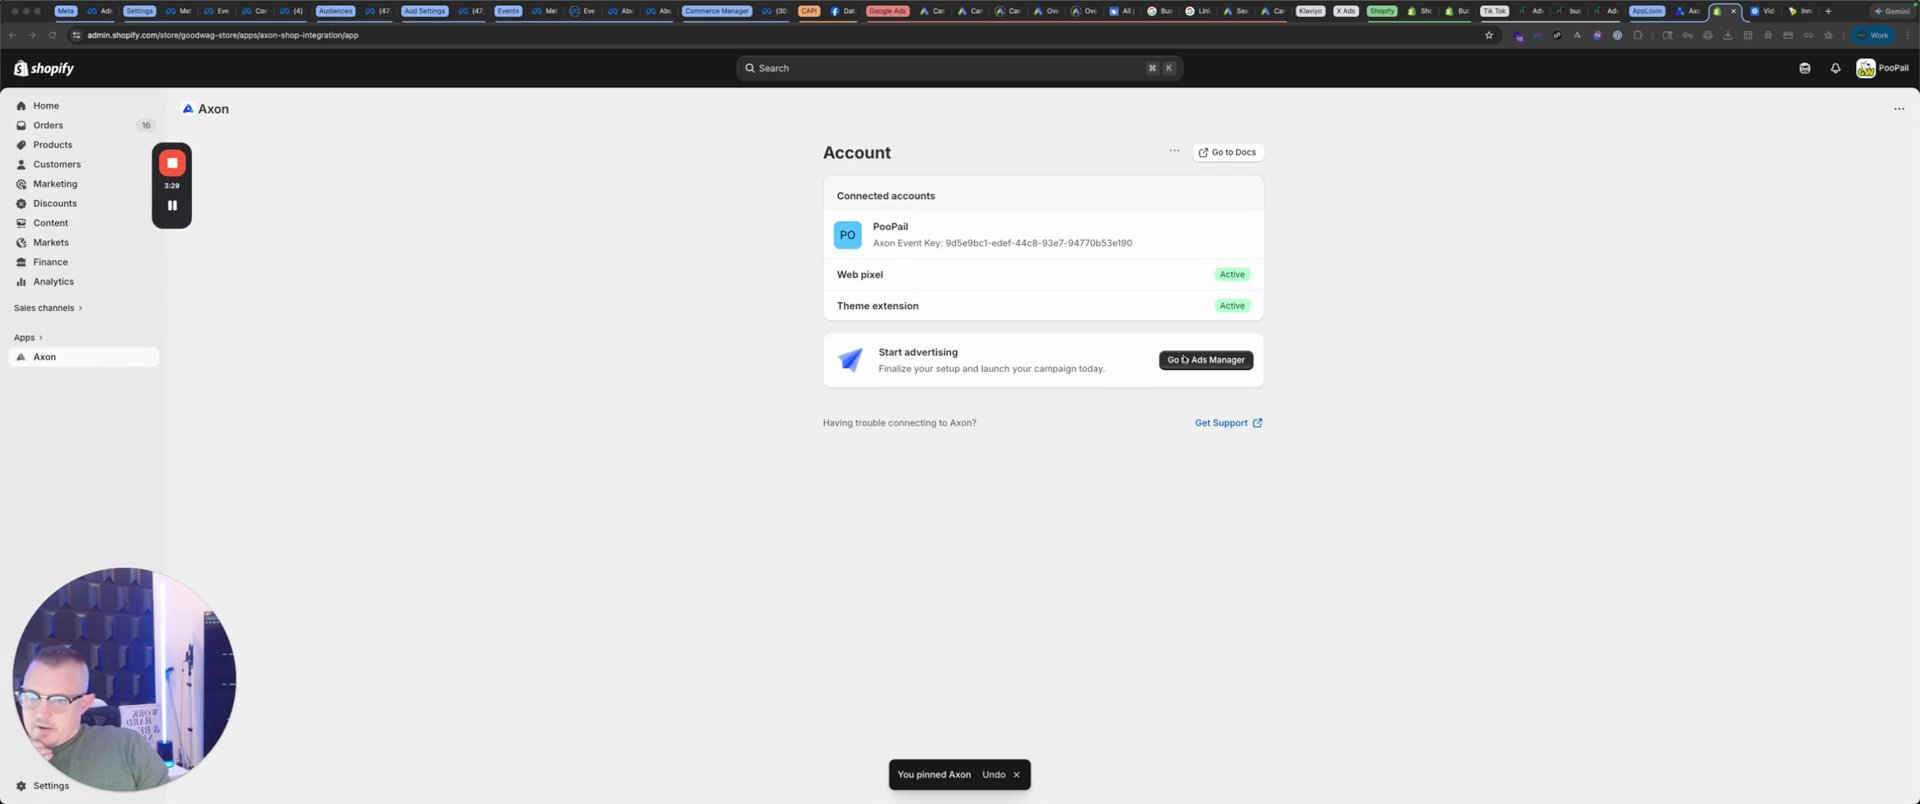Open the Gemini button in tab bar
1920x804 pixels.
point(1891,11)
